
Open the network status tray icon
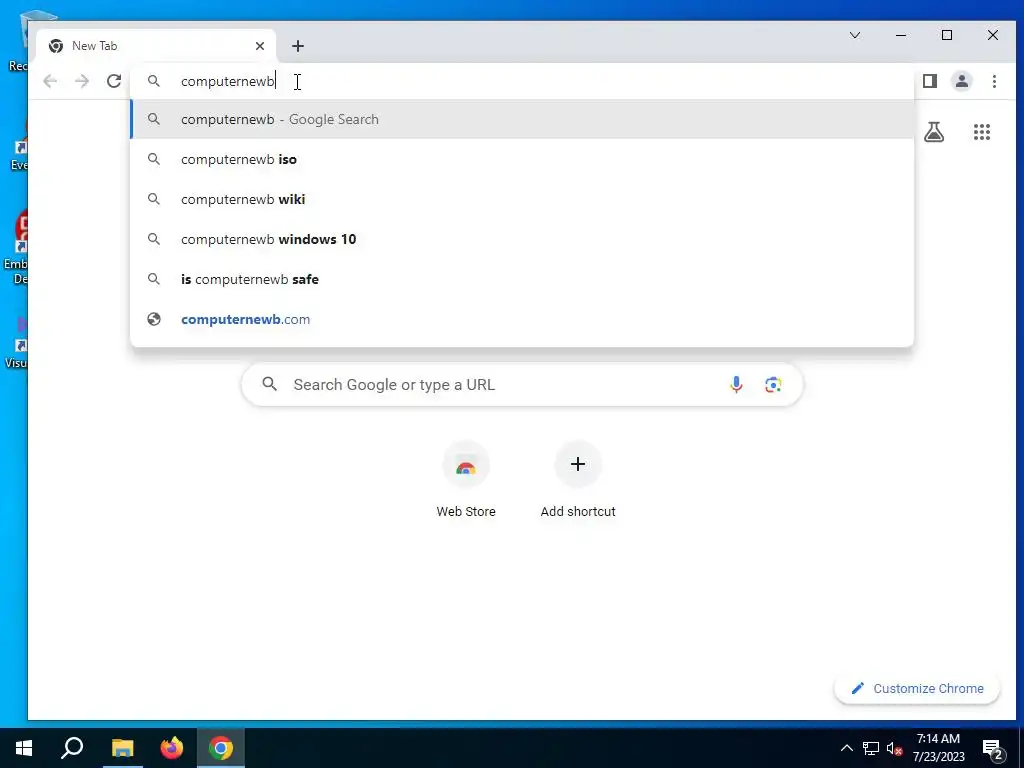pyautogui.click(x=871, y=748)
